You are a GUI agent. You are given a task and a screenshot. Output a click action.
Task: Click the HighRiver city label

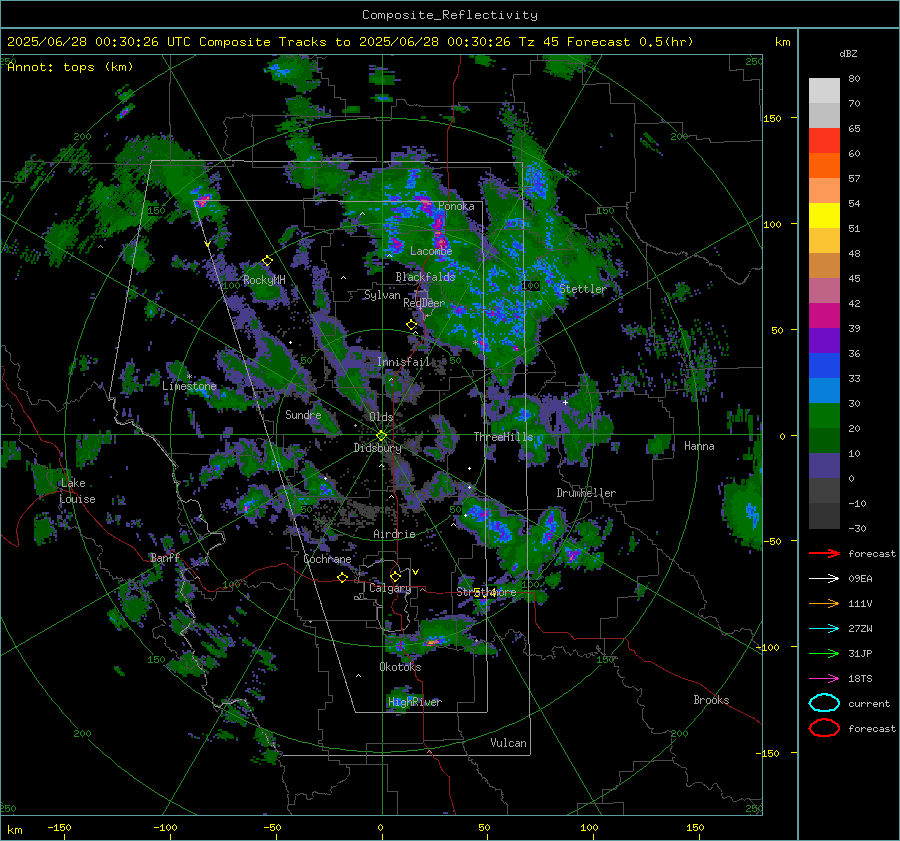[x=415, y=702]
